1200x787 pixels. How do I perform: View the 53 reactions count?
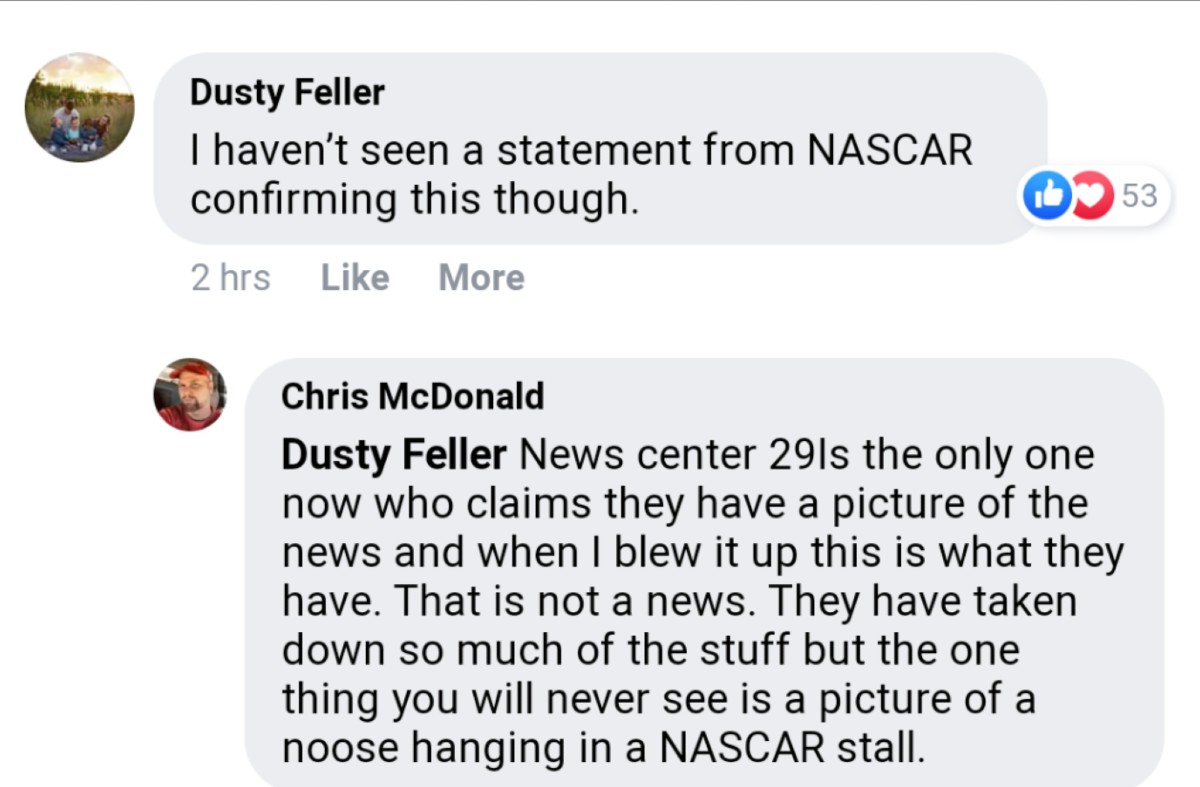coord(1138,196)
